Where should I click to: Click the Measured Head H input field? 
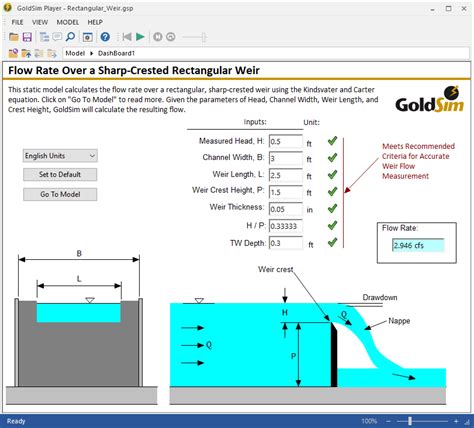pyautogui.click(x=286, y=141)
